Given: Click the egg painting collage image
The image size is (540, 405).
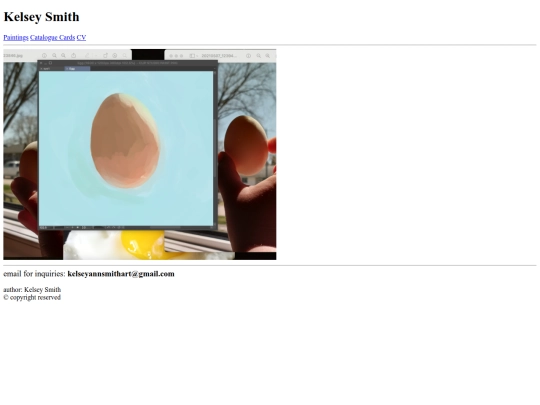Looking at the screenshot, I should [140, 154].
